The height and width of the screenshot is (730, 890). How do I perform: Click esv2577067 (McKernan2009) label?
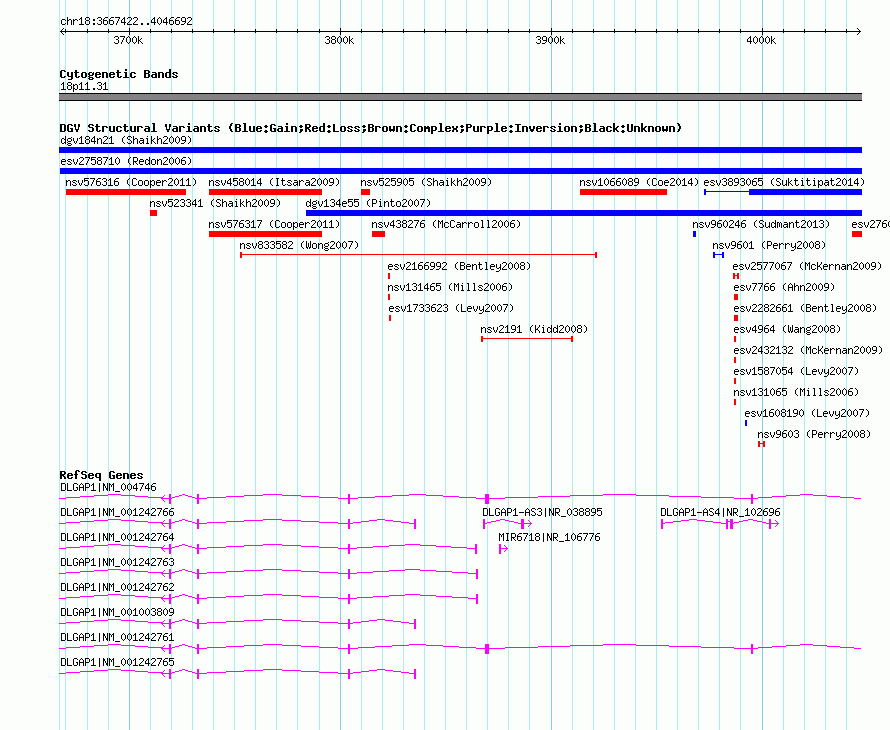(x=807, y=266)
